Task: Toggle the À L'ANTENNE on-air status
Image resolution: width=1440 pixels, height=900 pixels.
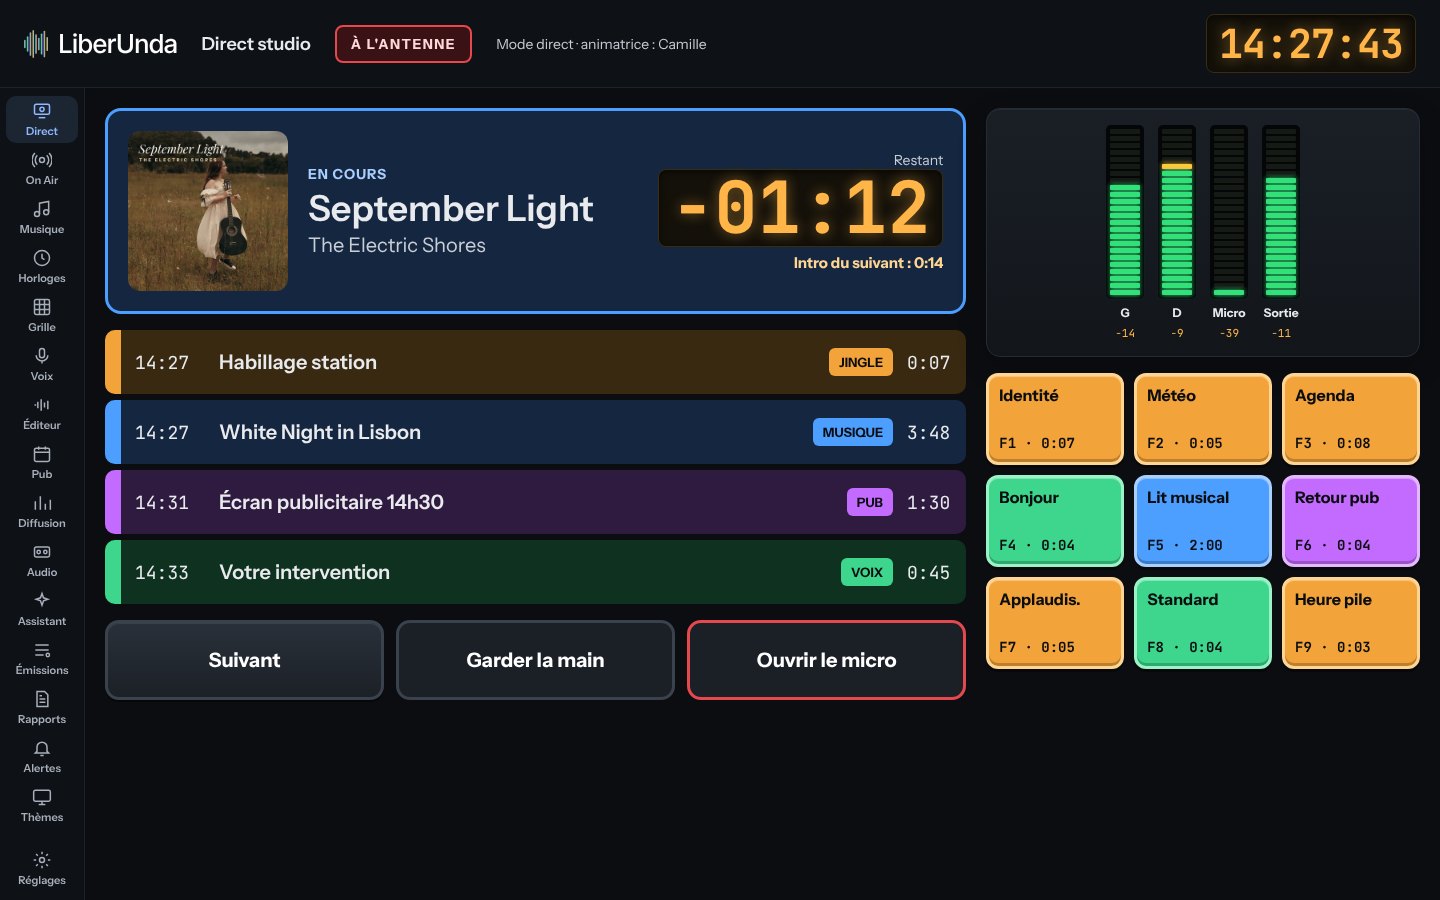Action: 403,44
